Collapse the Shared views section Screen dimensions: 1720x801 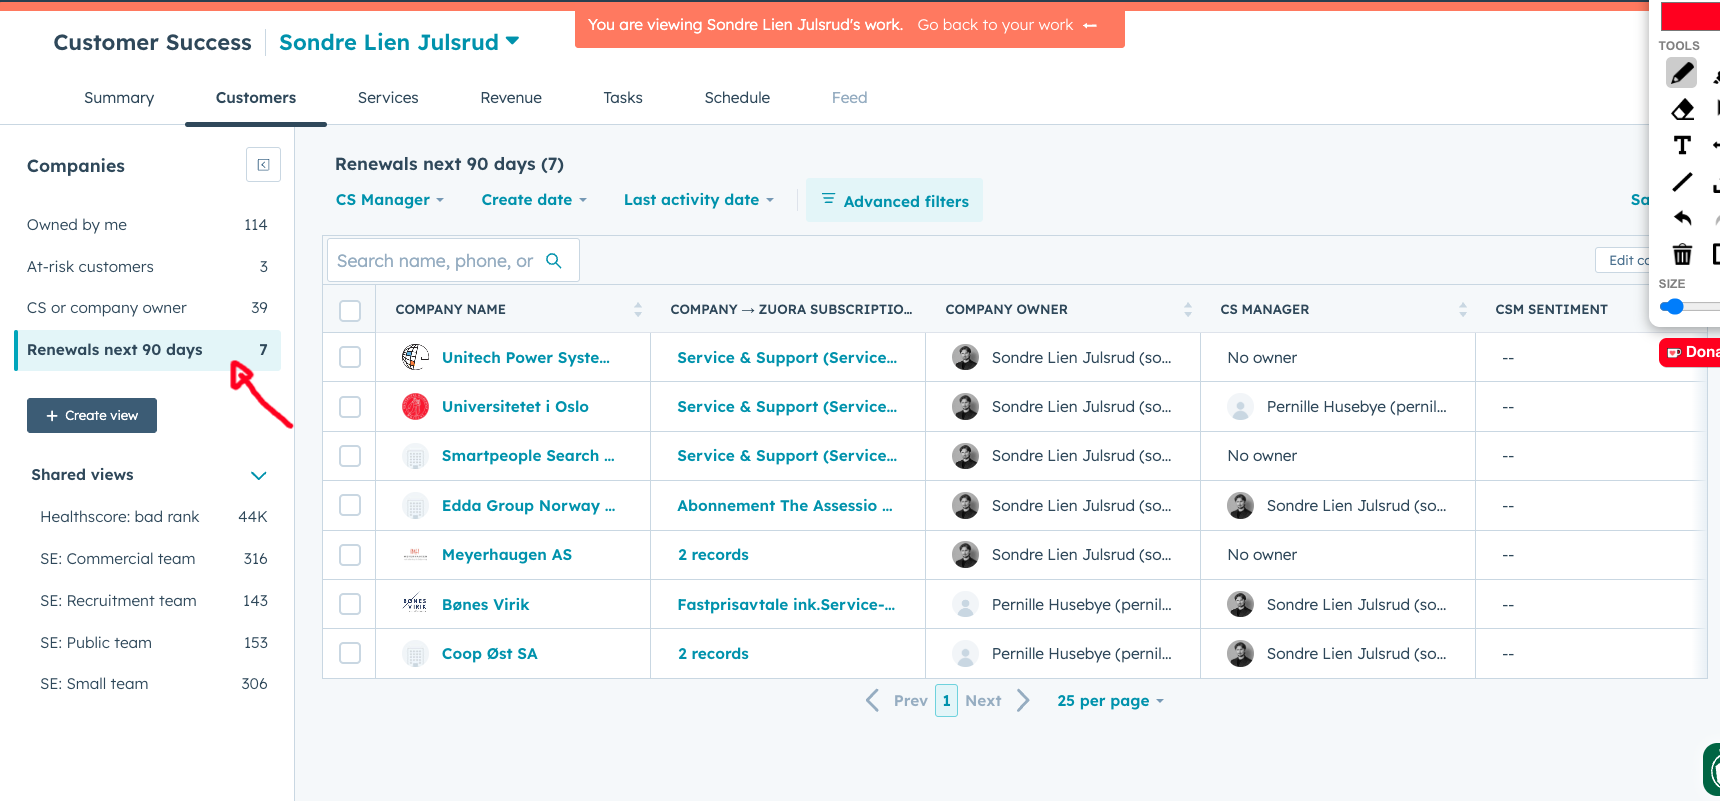(258, 475)
